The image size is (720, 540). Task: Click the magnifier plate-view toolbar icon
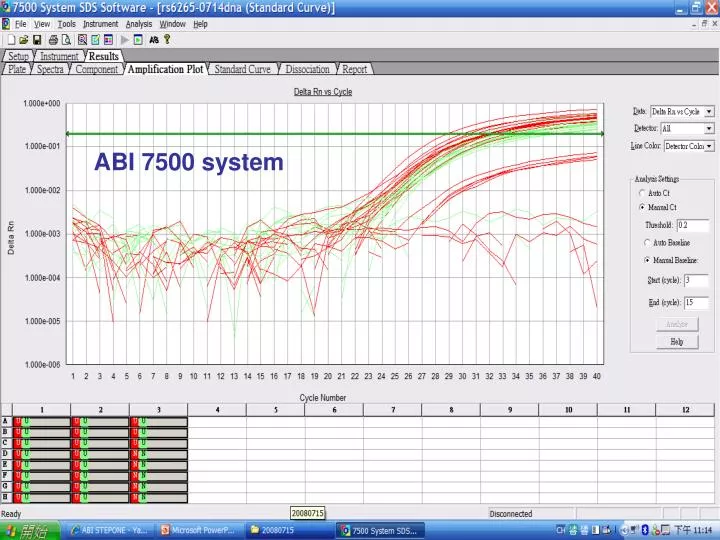(82, 40)
